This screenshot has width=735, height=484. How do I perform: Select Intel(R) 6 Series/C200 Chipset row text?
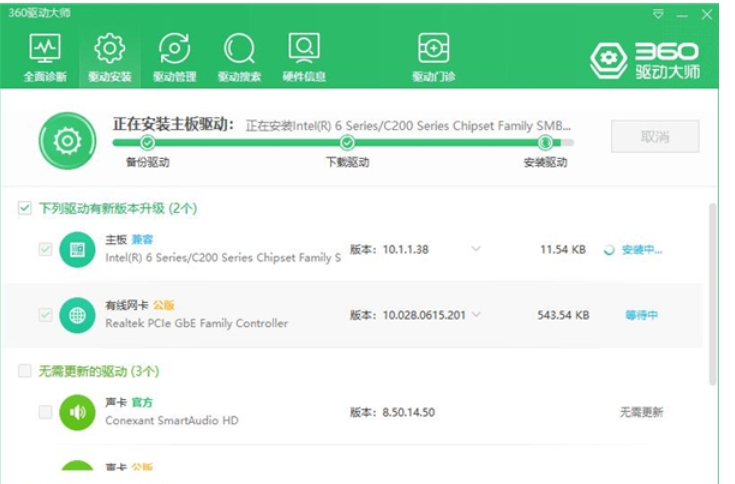223,258
